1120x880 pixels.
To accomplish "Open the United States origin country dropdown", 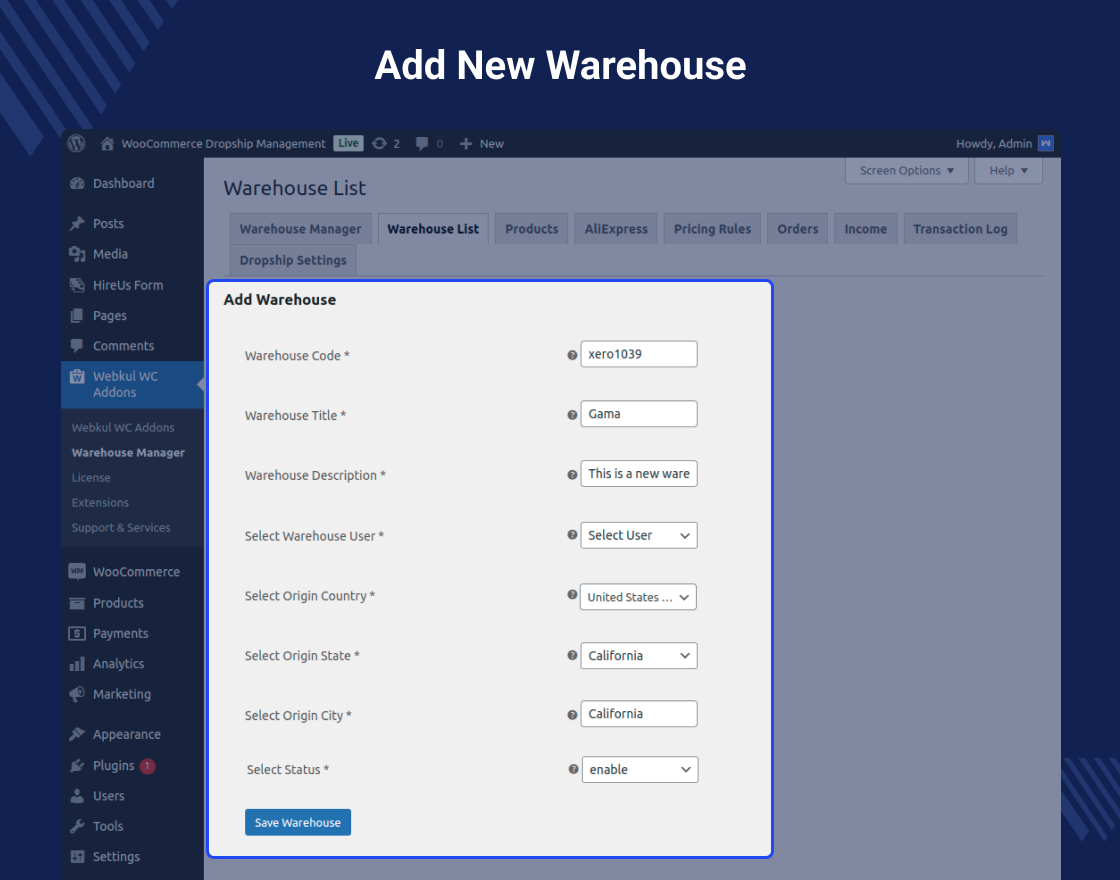I will click(x=638, y=597).
